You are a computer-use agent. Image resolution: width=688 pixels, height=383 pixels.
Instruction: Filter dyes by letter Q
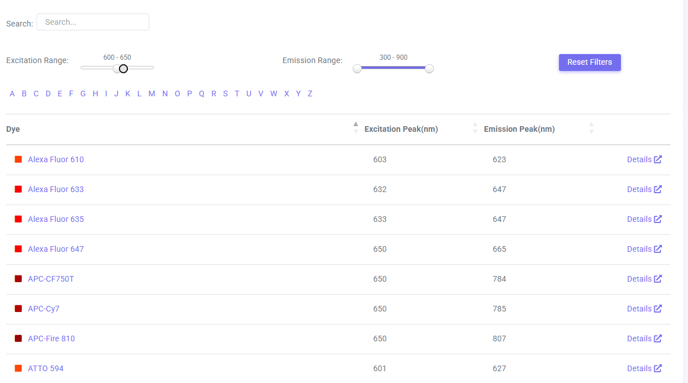(201, 93)
